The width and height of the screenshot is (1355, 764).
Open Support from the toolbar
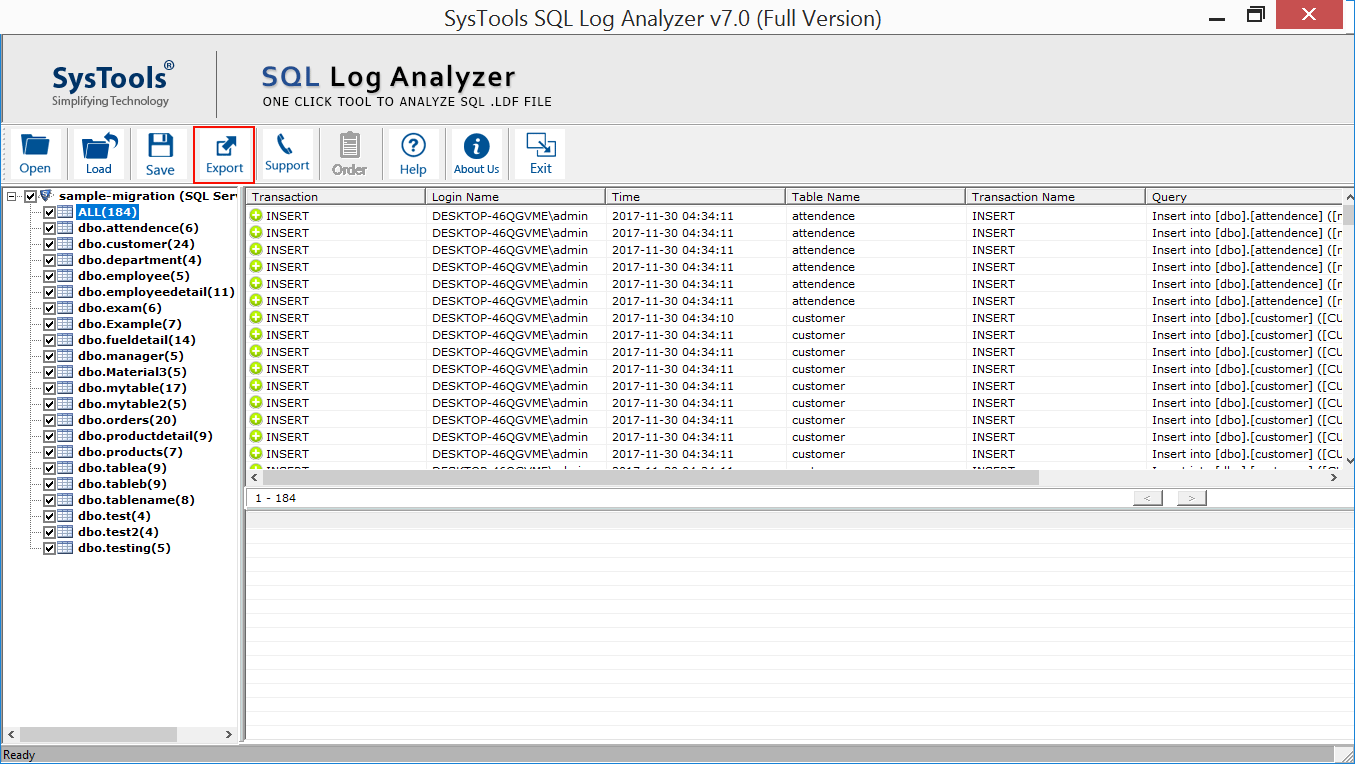(x=287, y=152)
